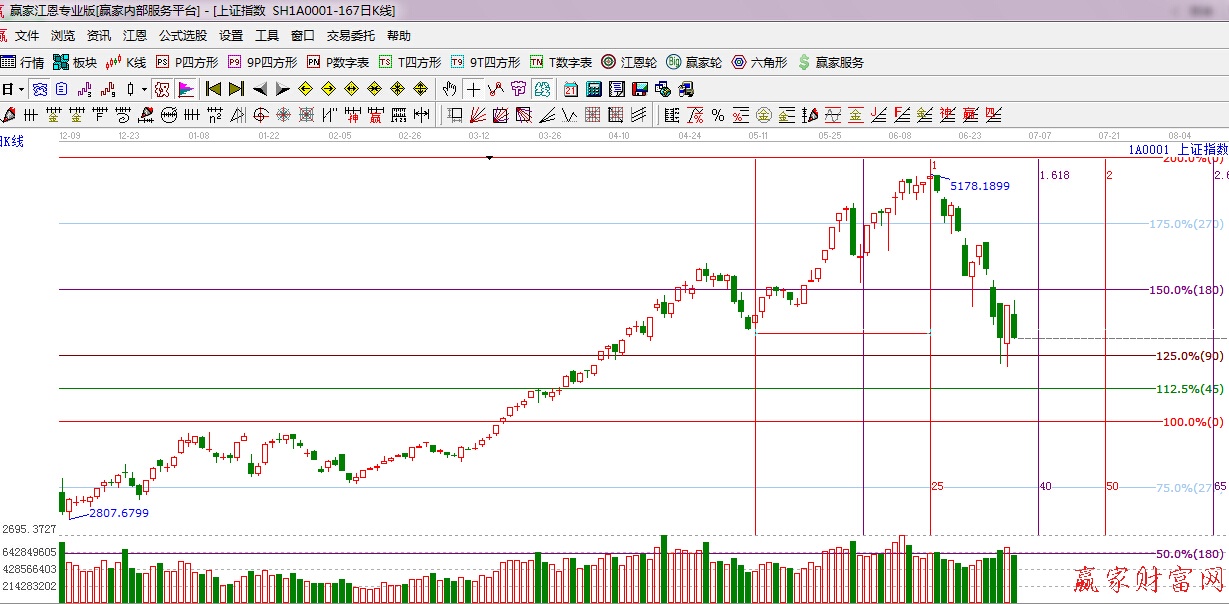Open the candlestick style dropdown arrow
This screenshot has width=1229, height=604.
coord(144,89)
